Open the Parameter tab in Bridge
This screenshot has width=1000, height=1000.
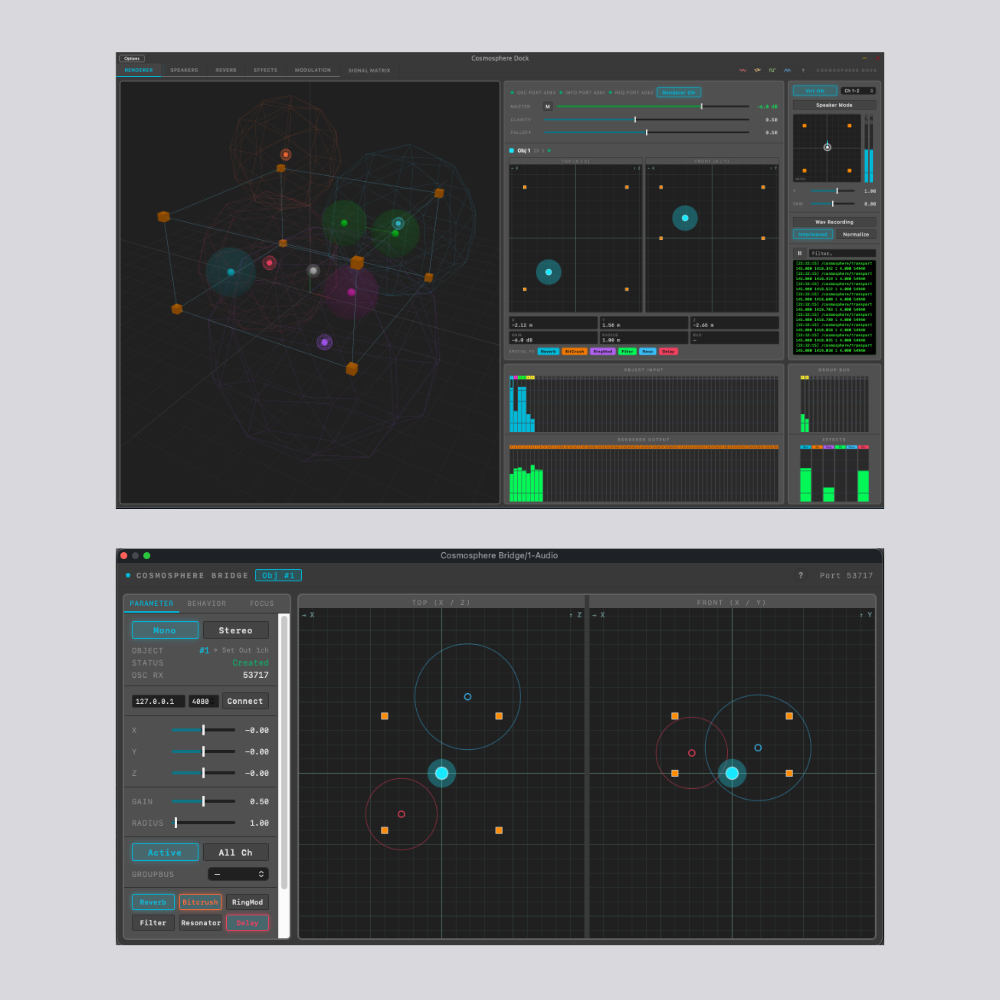[x=151, y=603]
